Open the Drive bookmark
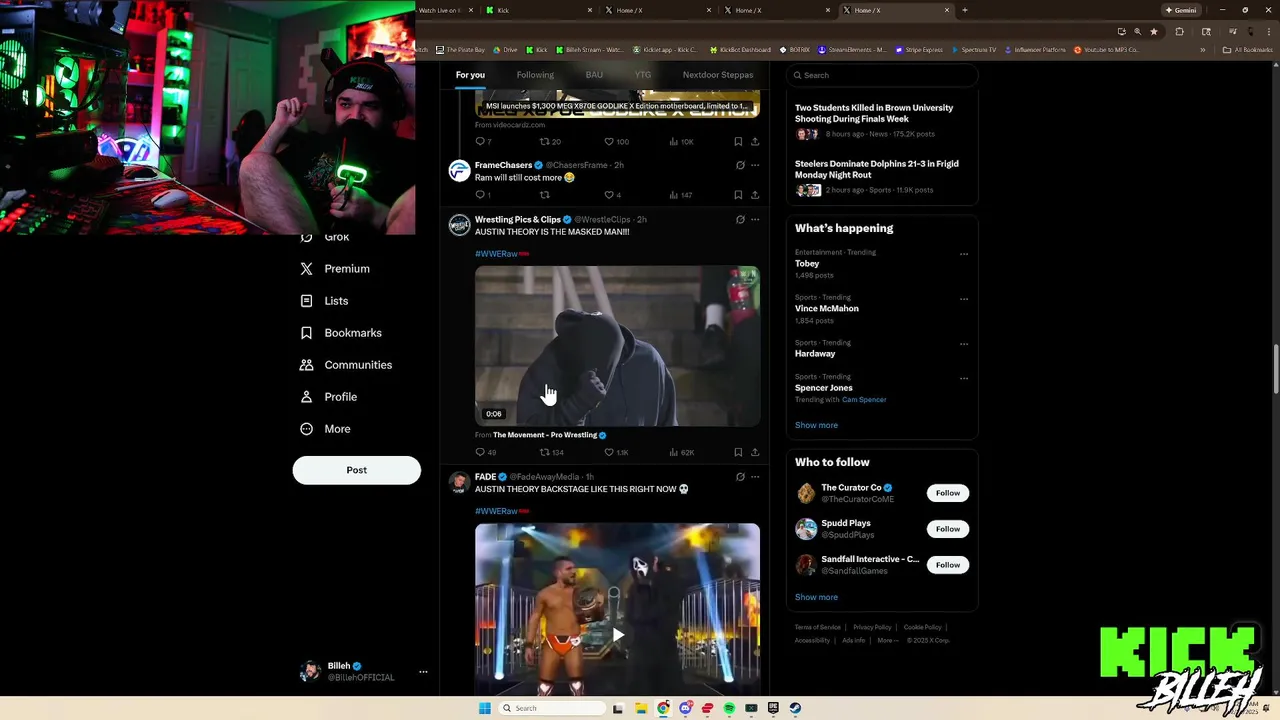This screenshot has height=720, width=1280. 506,50
